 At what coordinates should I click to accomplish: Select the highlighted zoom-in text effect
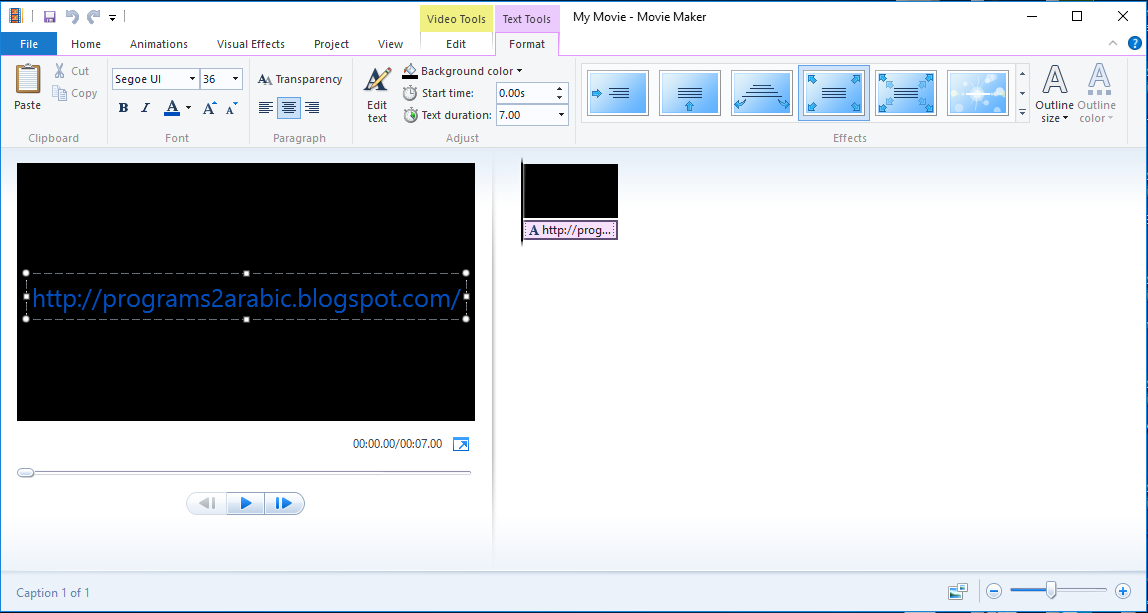coord(834,93)
